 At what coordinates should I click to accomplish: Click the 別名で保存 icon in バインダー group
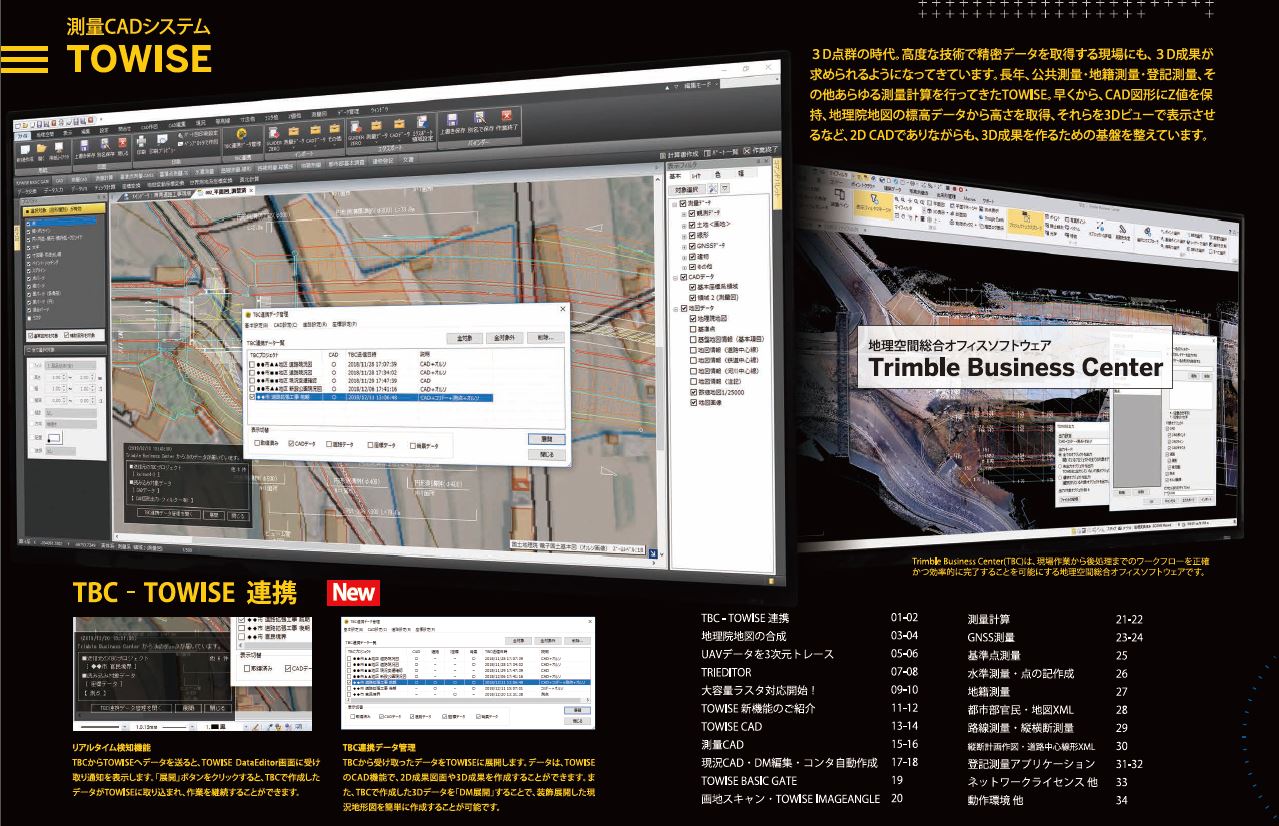(480, 118)
